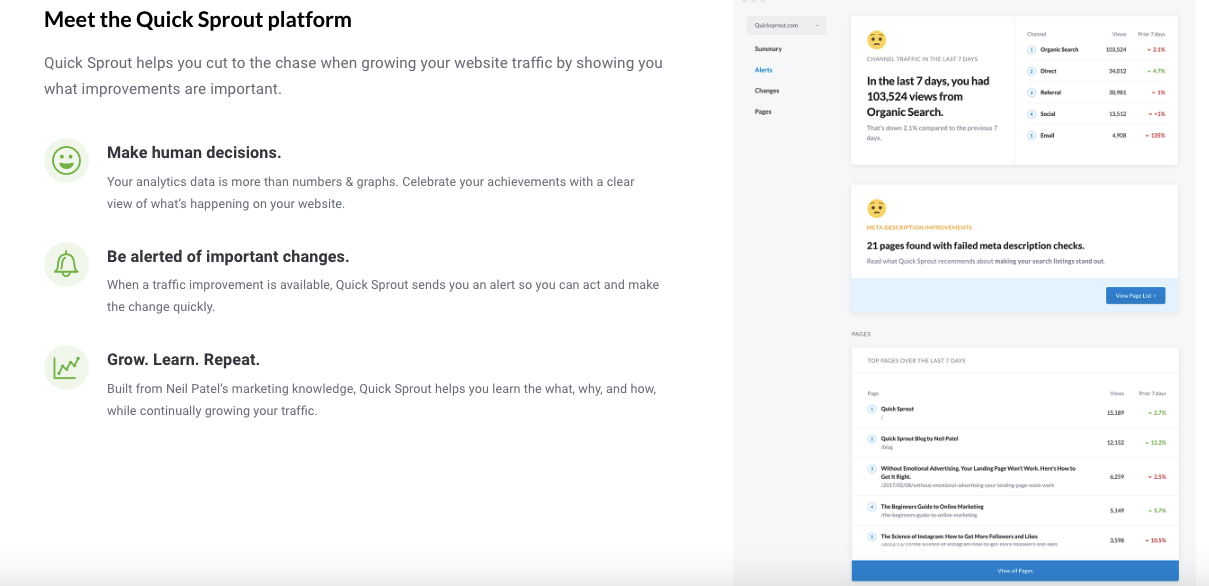Click the smiley face icon beside Make human decisions
The width and height of the screenshot is (1209, 586).
pyautogui.click(x=67, y=160)
